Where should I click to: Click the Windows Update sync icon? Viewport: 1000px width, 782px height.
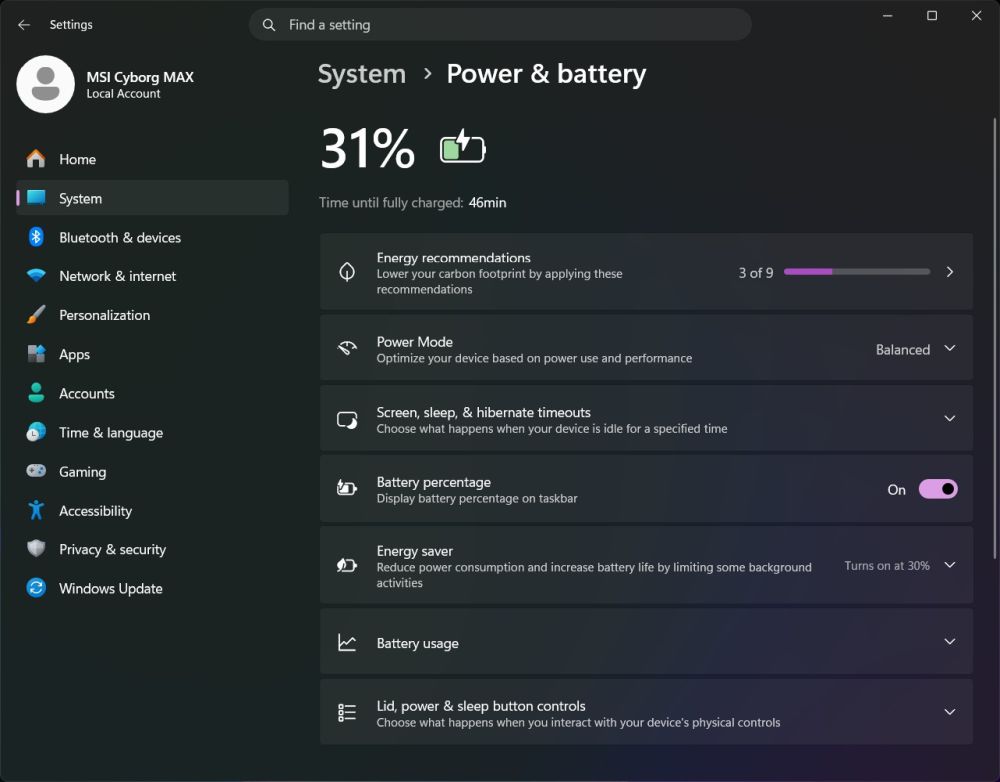(36, 588)
